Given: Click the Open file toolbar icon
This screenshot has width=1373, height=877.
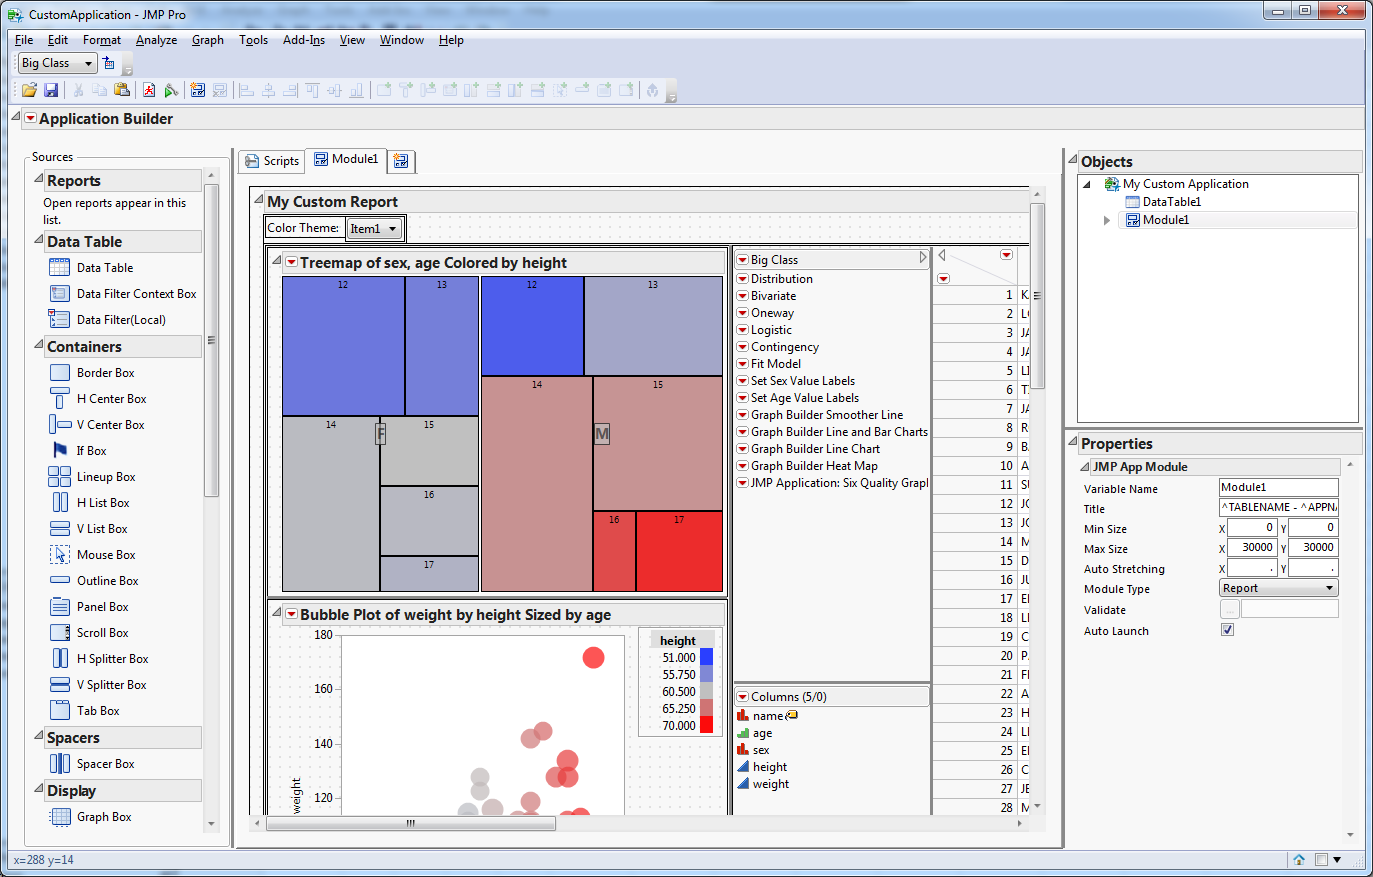Looking at the screenshot, I should [28, 90].
